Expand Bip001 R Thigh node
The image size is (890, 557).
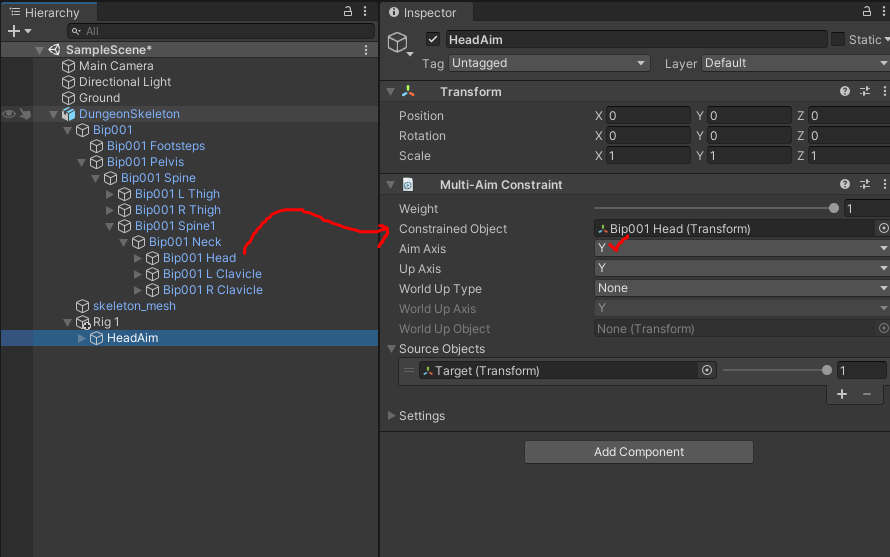(x=110, y=210)
